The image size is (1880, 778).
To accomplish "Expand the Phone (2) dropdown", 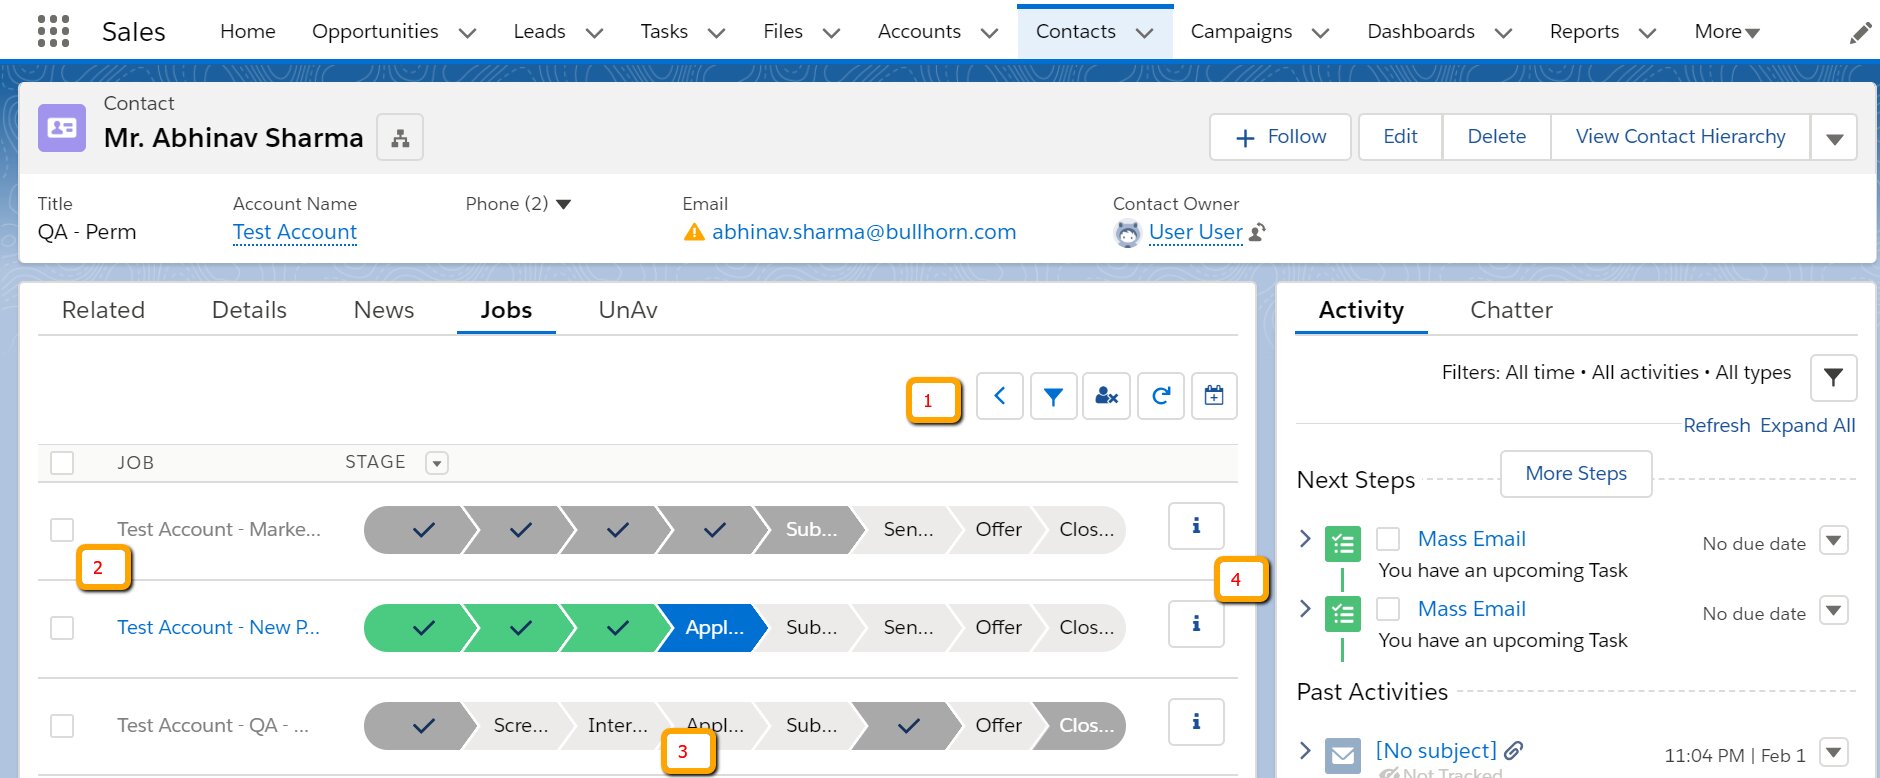I will pos(563,205).
